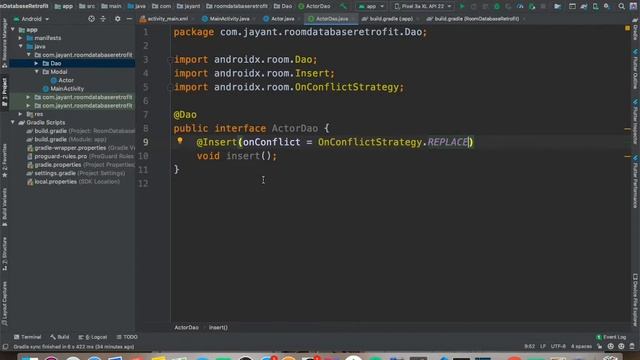Switch to the build.gradle (app) tab
This screenshot has height=360, width=640.
pos(387,19)
